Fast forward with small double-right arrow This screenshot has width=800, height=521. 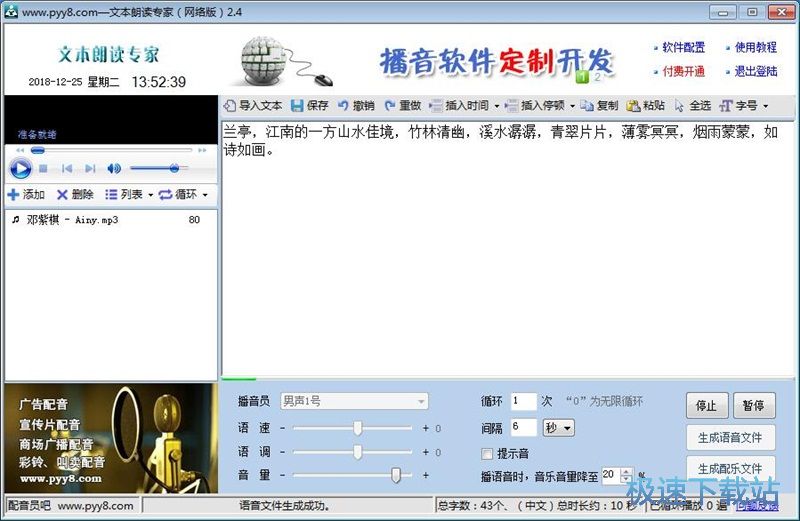pyautogui.click(x=202, y=150)
